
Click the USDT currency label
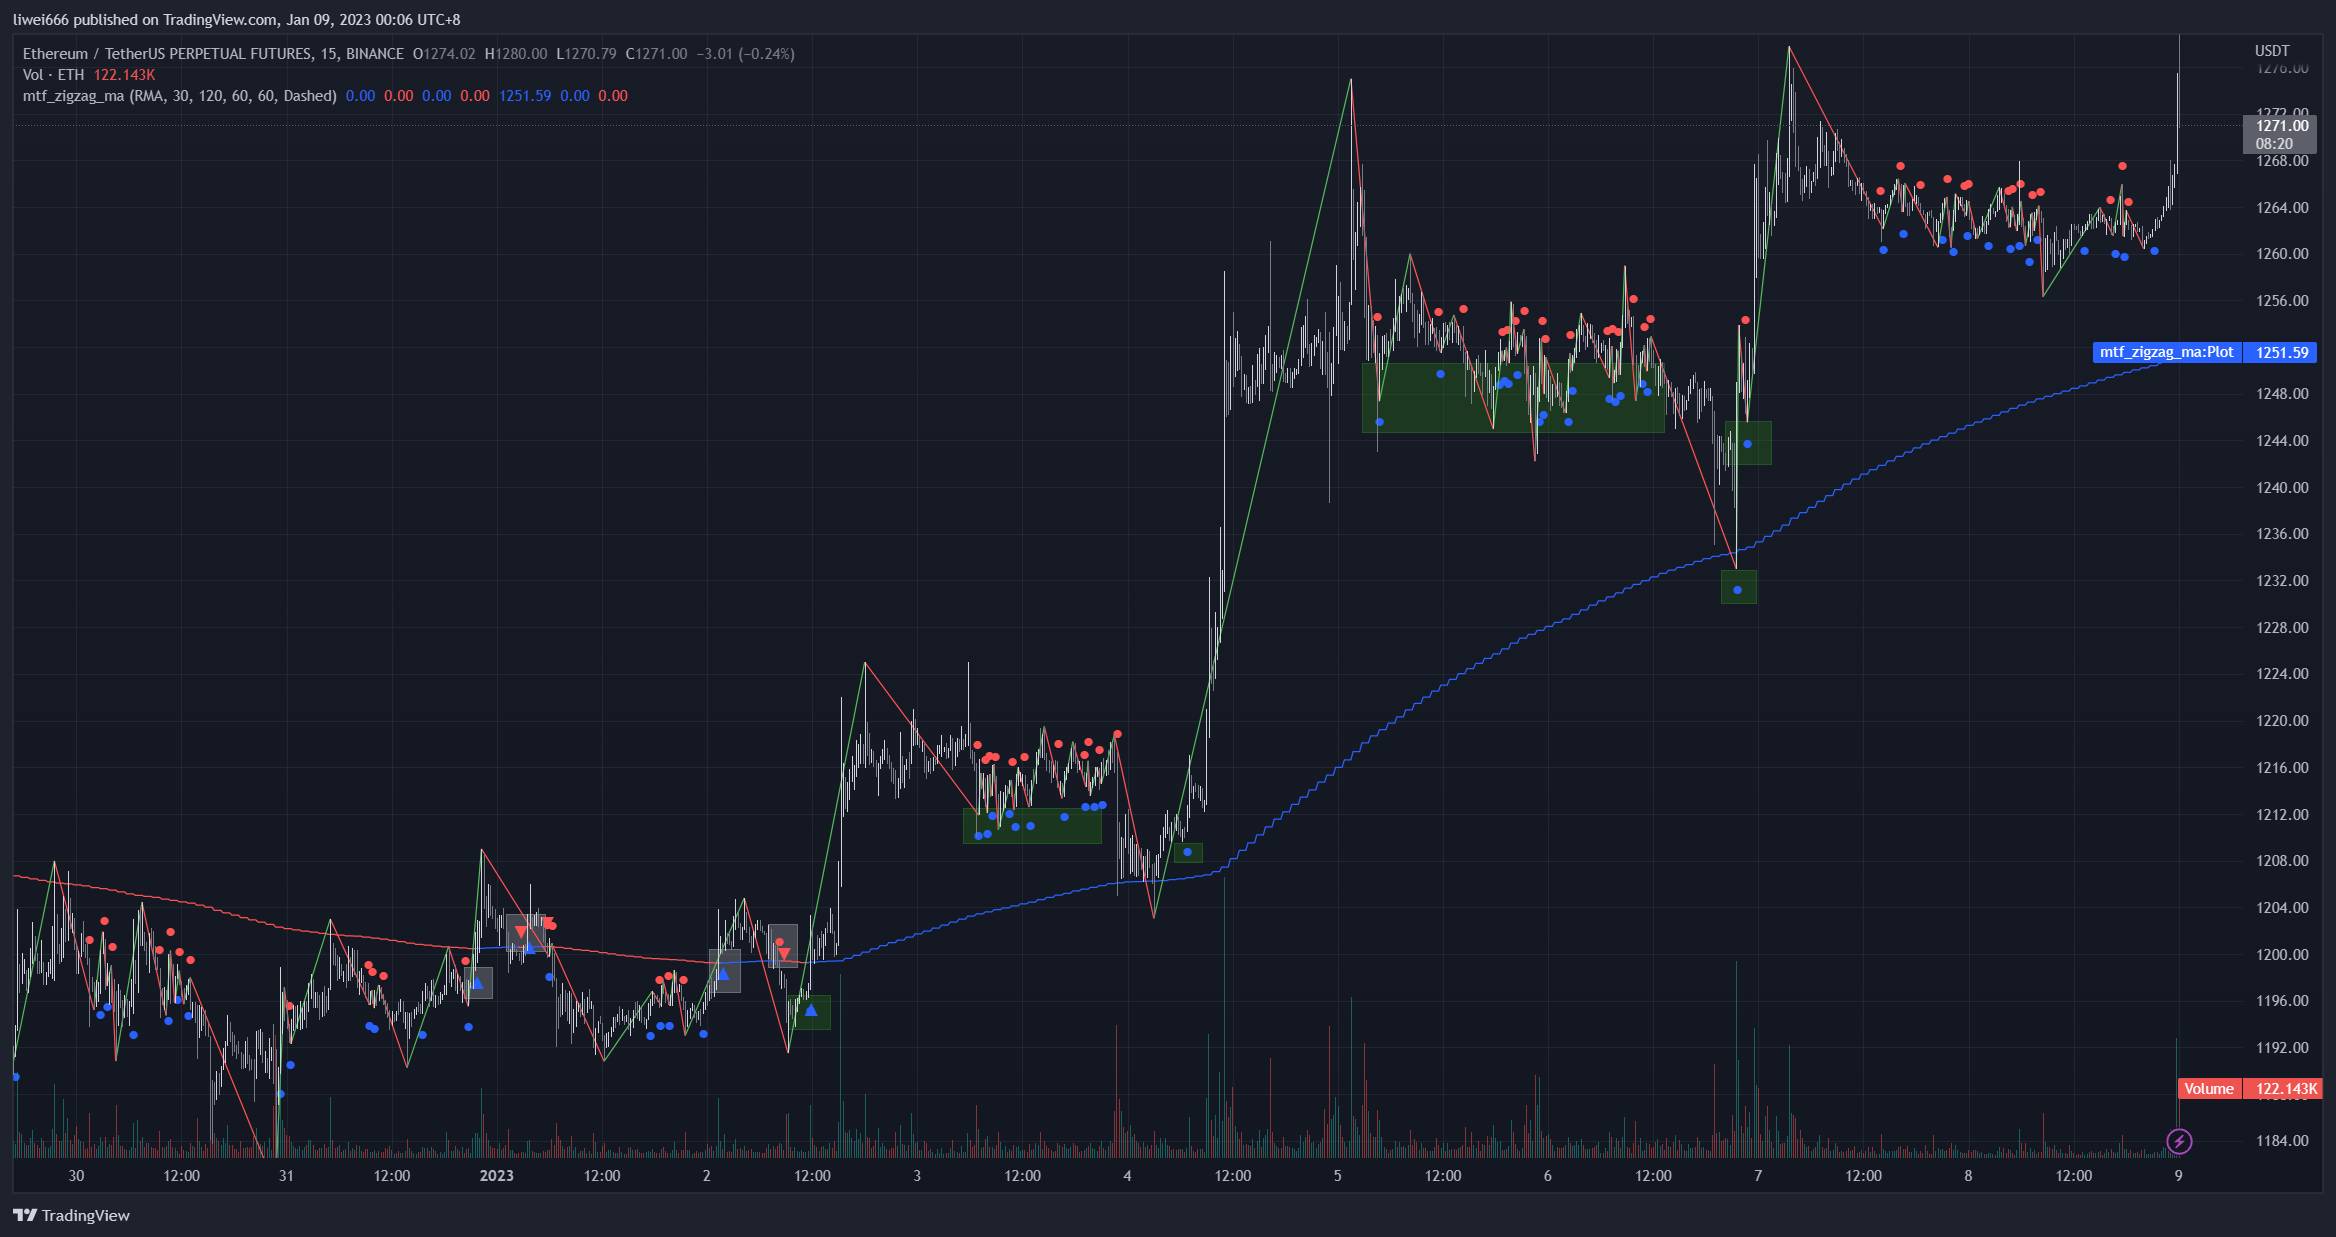pos(2272,51)
